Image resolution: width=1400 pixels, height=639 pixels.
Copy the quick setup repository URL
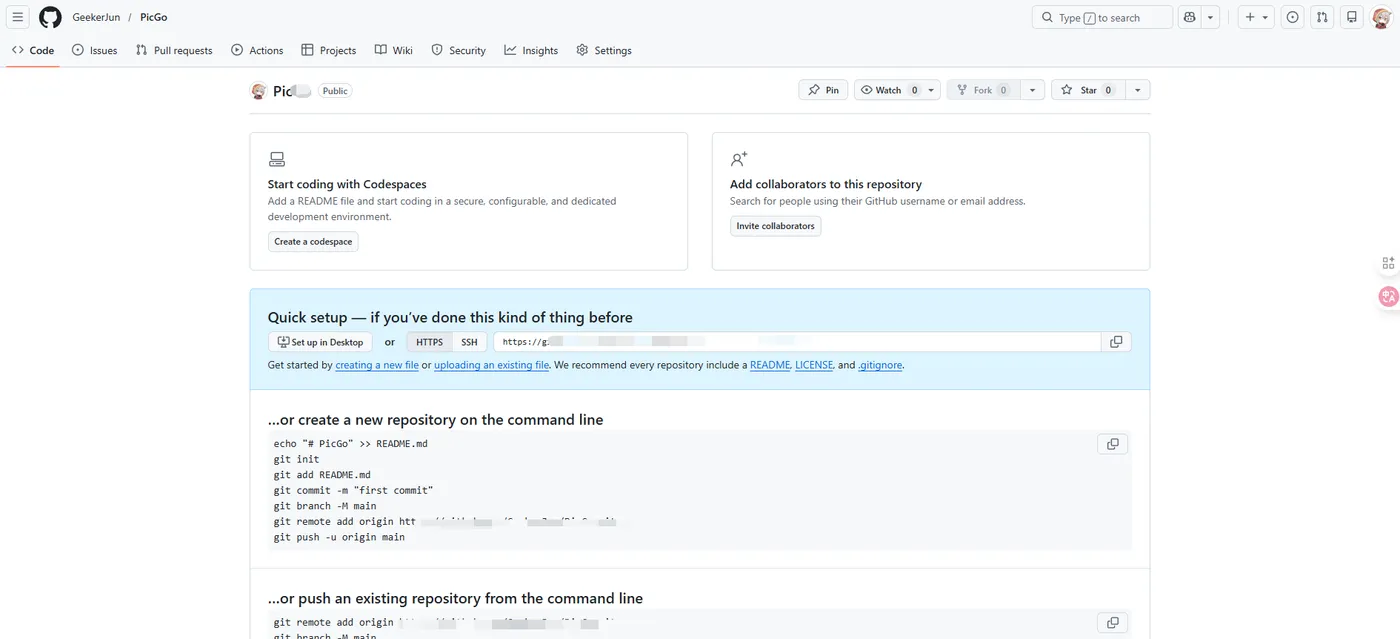pyautogui.click(x=1116, y=342)
